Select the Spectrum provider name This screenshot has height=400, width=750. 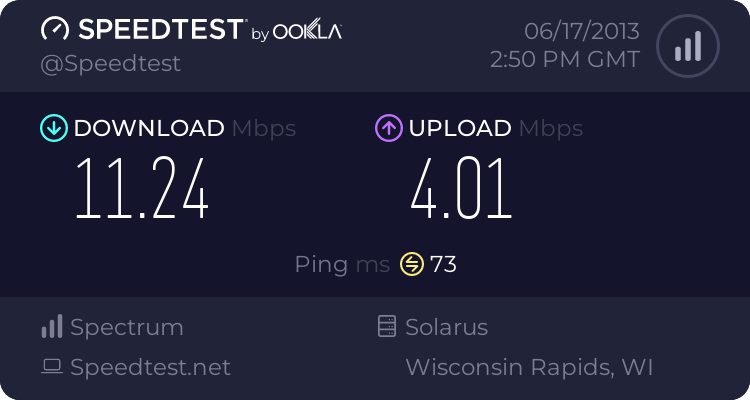[x=127, y=328]
